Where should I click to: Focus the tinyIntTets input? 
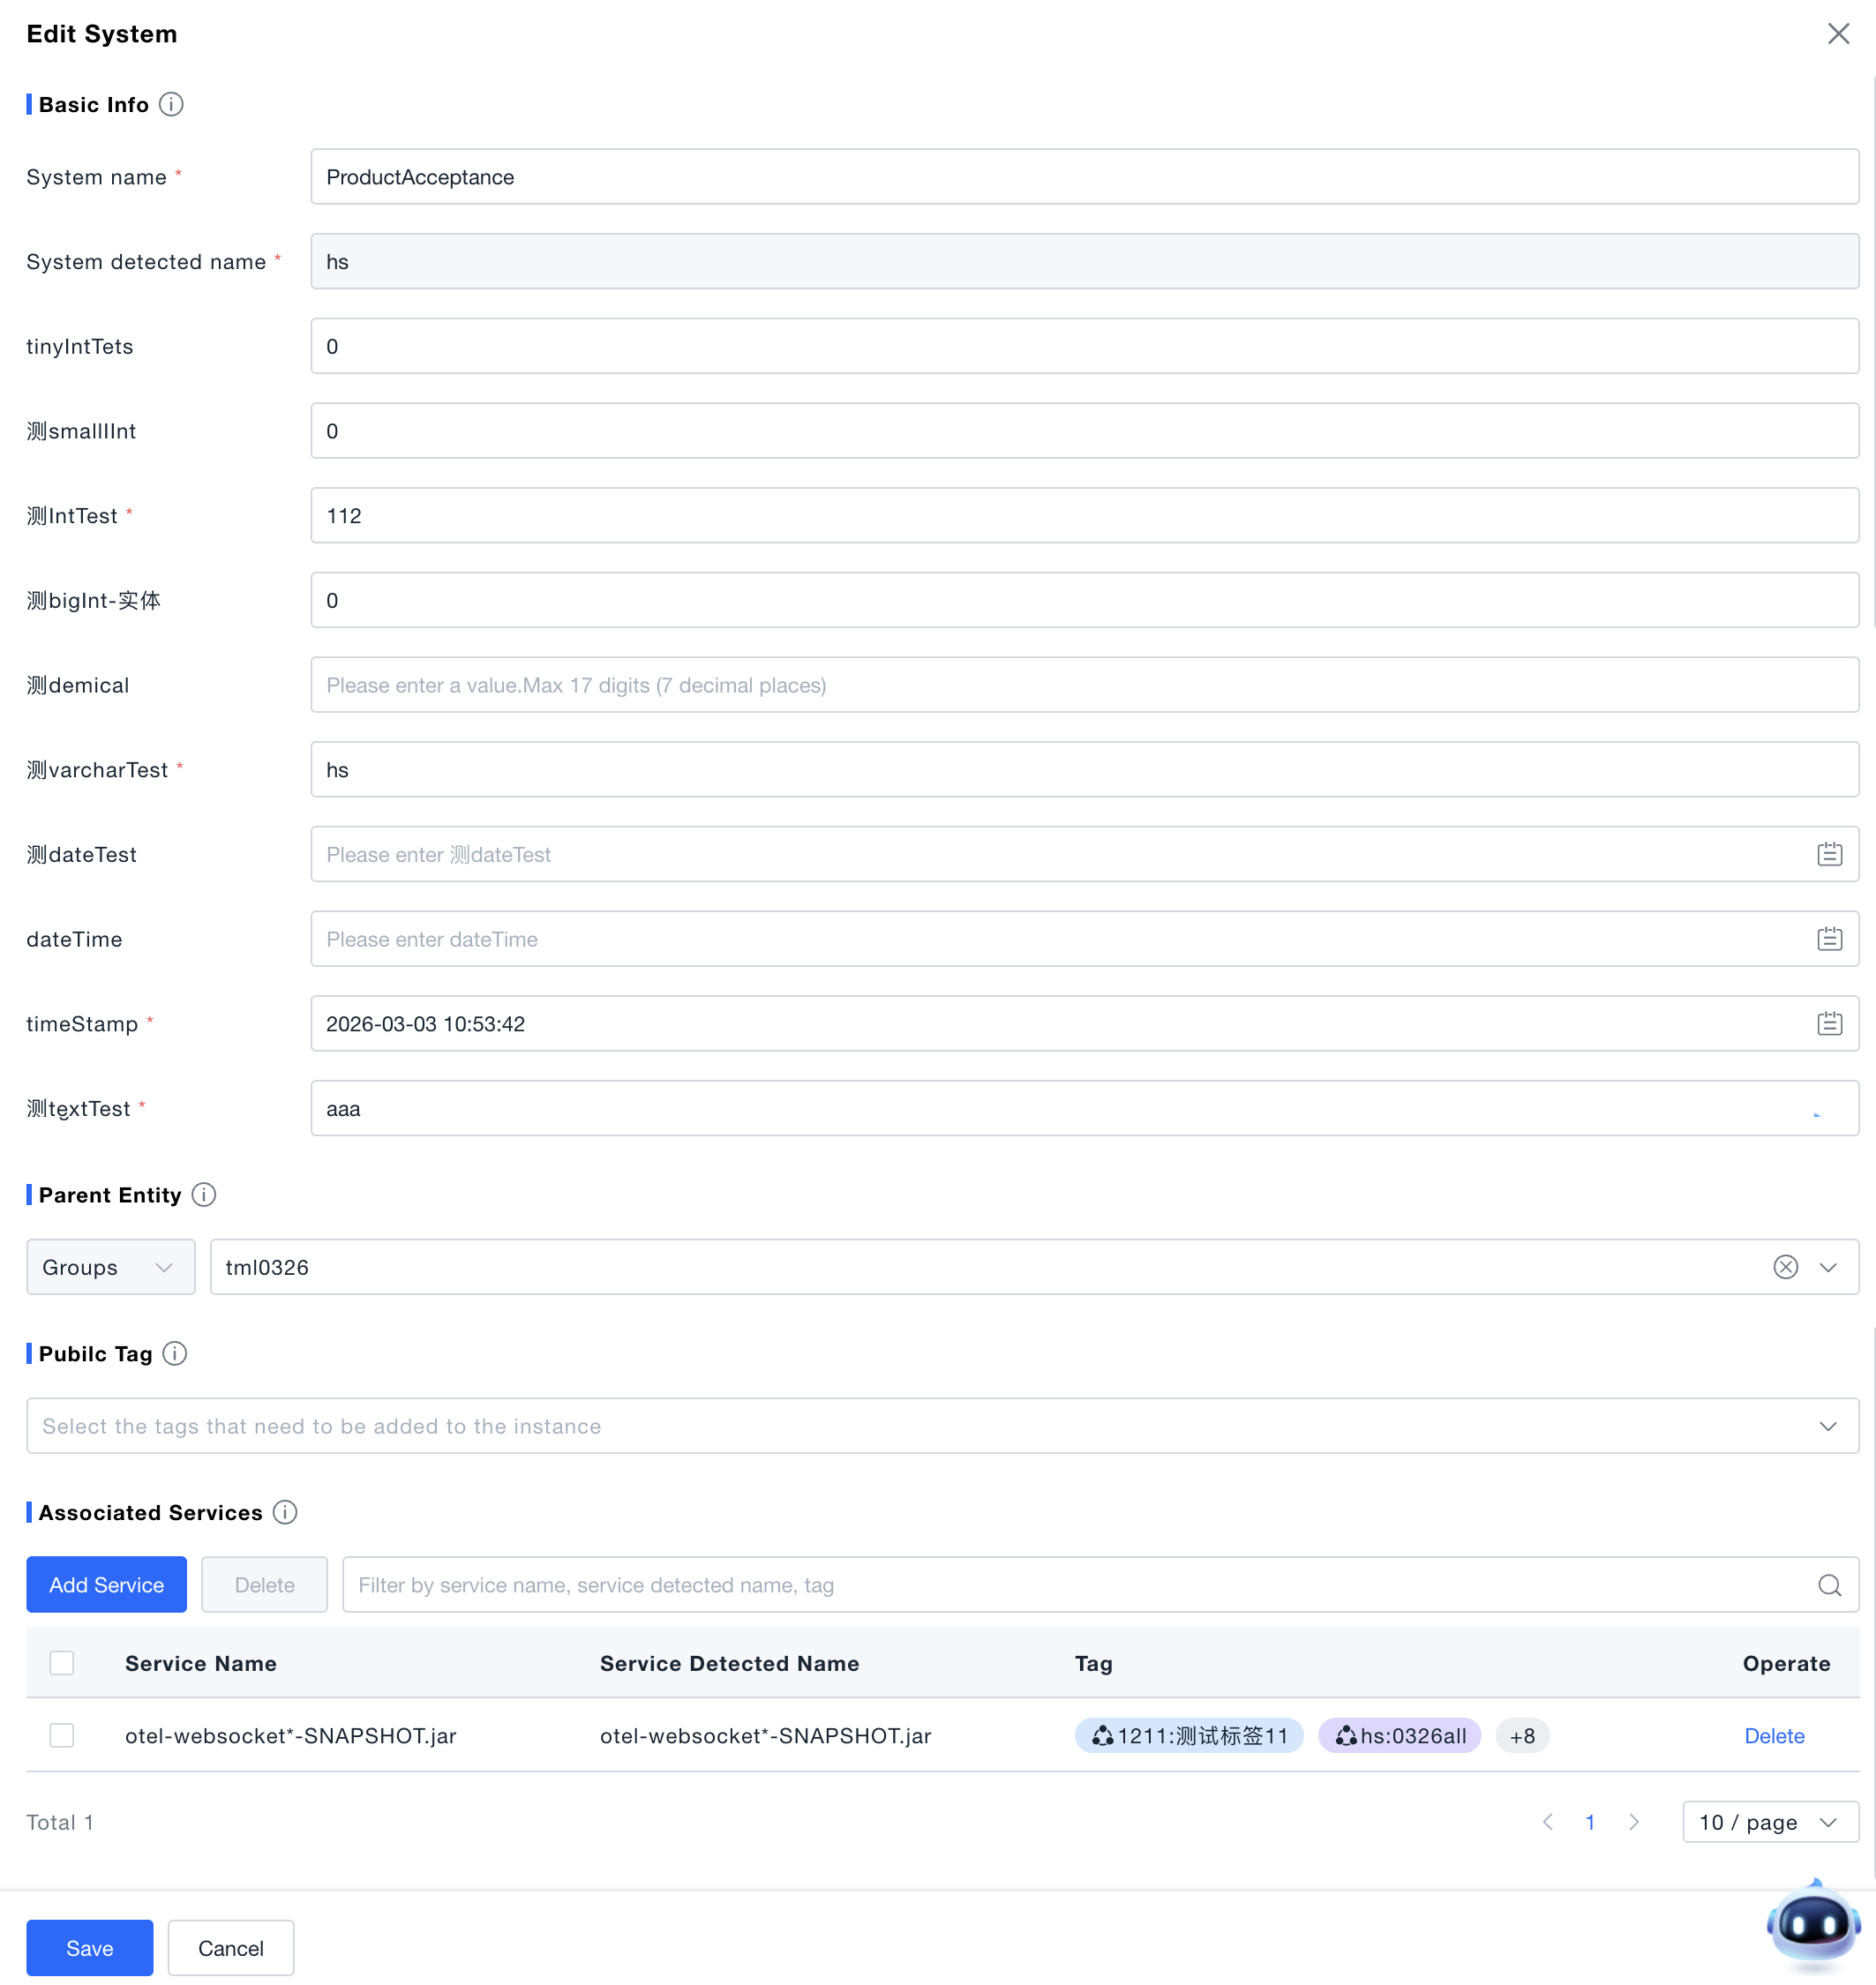point(1084,346)
